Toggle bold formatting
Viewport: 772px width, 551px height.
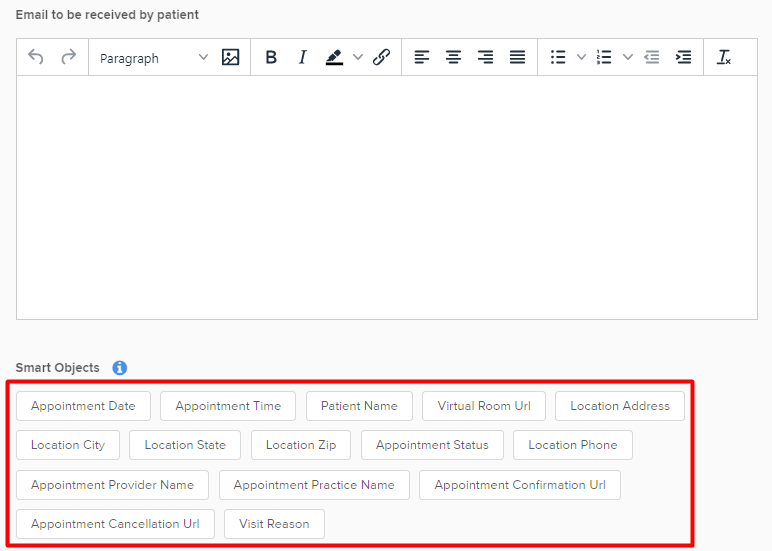271,57
